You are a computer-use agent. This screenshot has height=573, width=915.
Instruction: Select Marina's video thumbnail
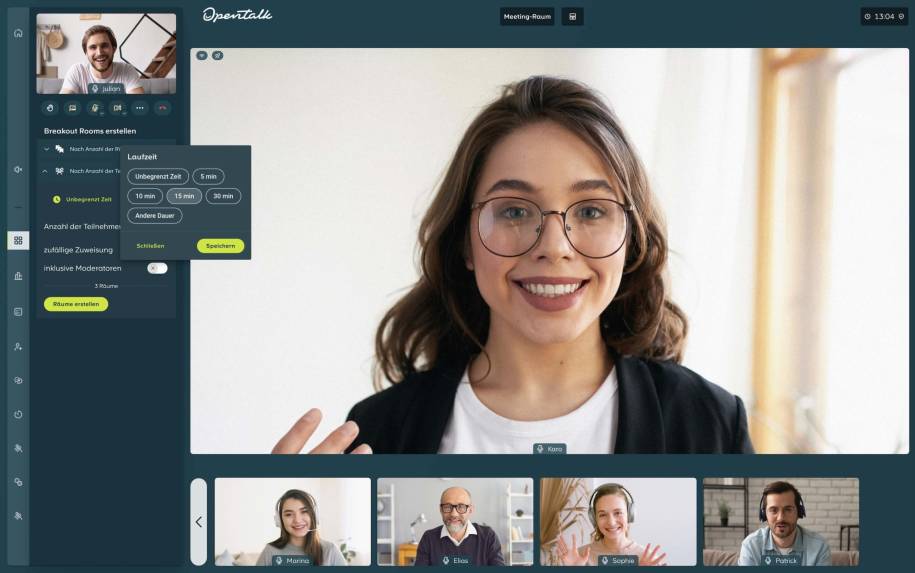coord(293,522)
